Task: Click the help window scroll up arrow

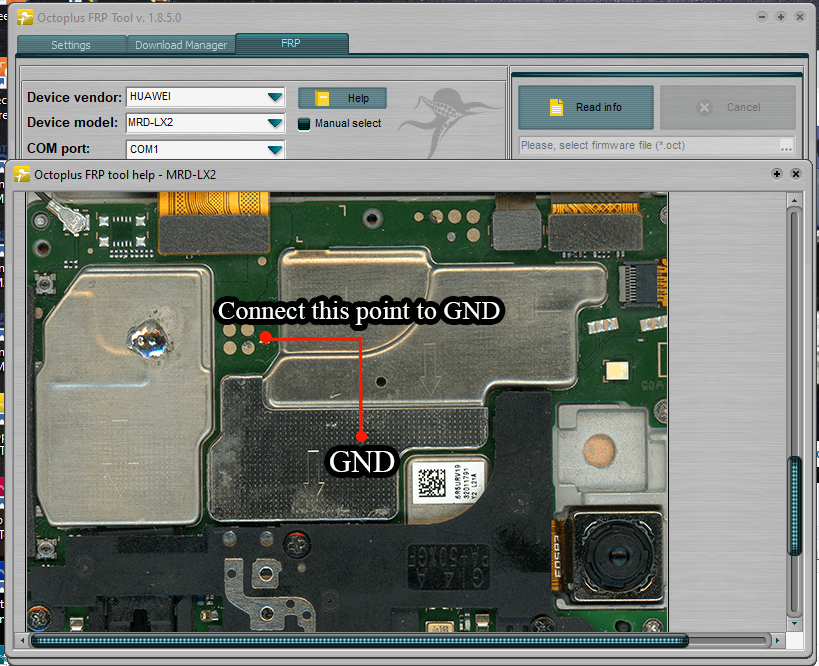Action: pyautogui.click(x=794, y=201)
